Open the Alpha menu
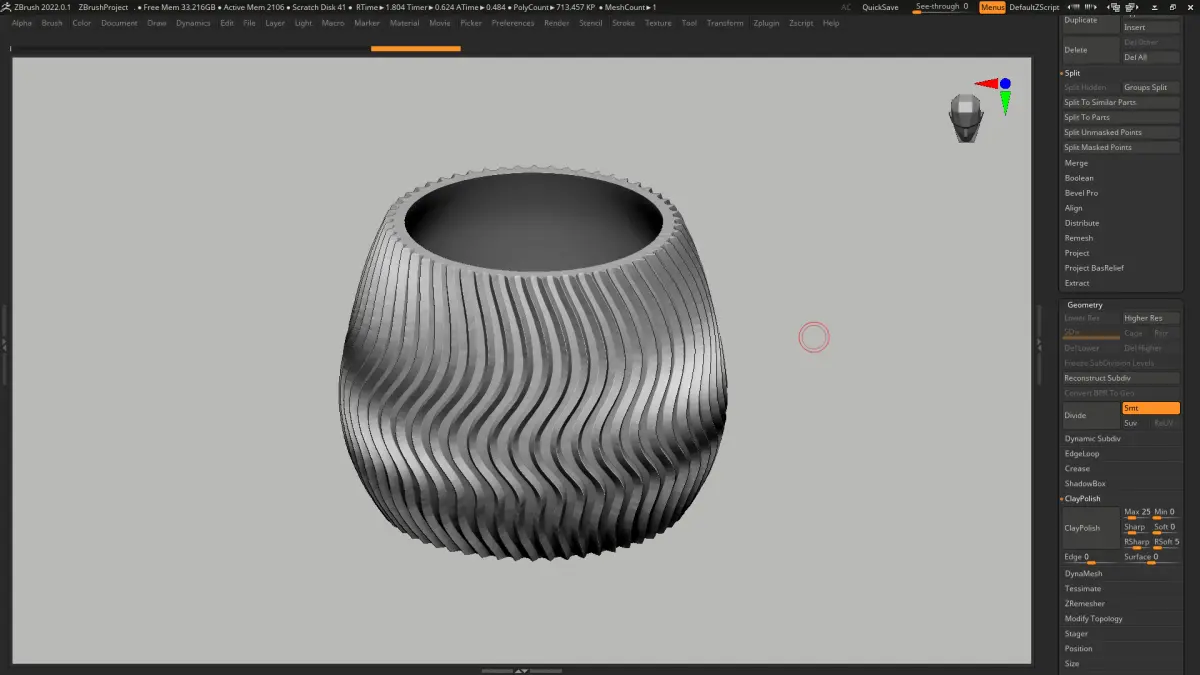Image resolution: width=1200 pixels, height=675 pixels. [22, 23]
